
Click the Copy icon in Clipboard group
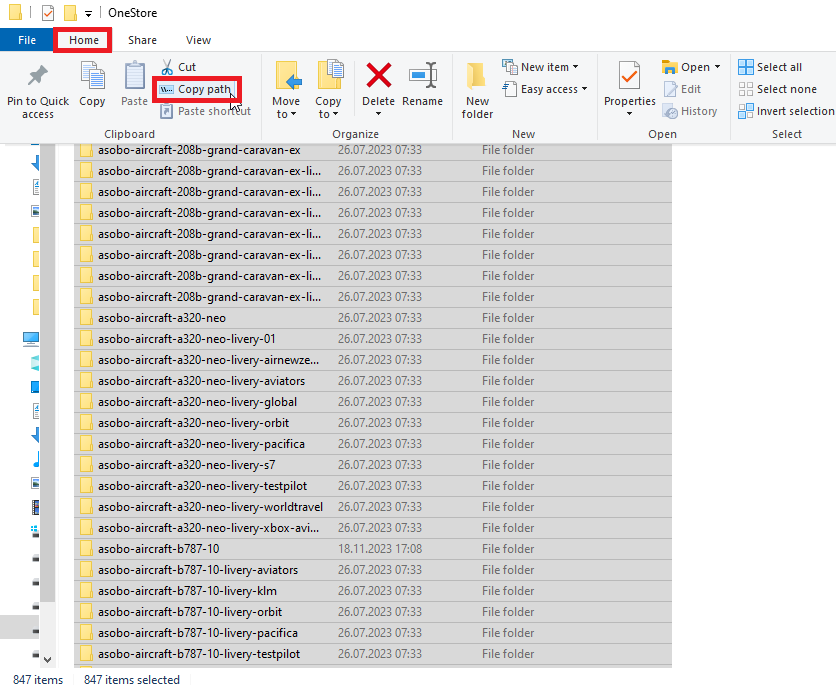point(92,76)
